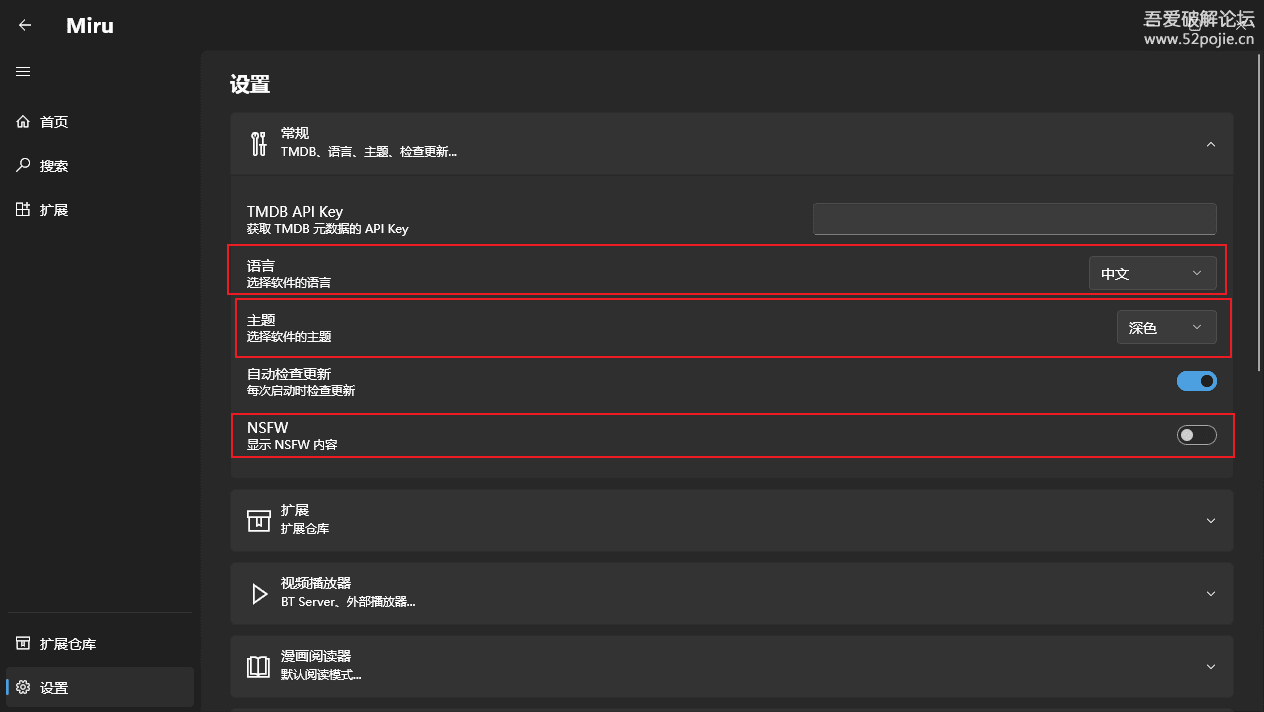Open the 主题 dropdown showing 深色

pos(1167,327)
